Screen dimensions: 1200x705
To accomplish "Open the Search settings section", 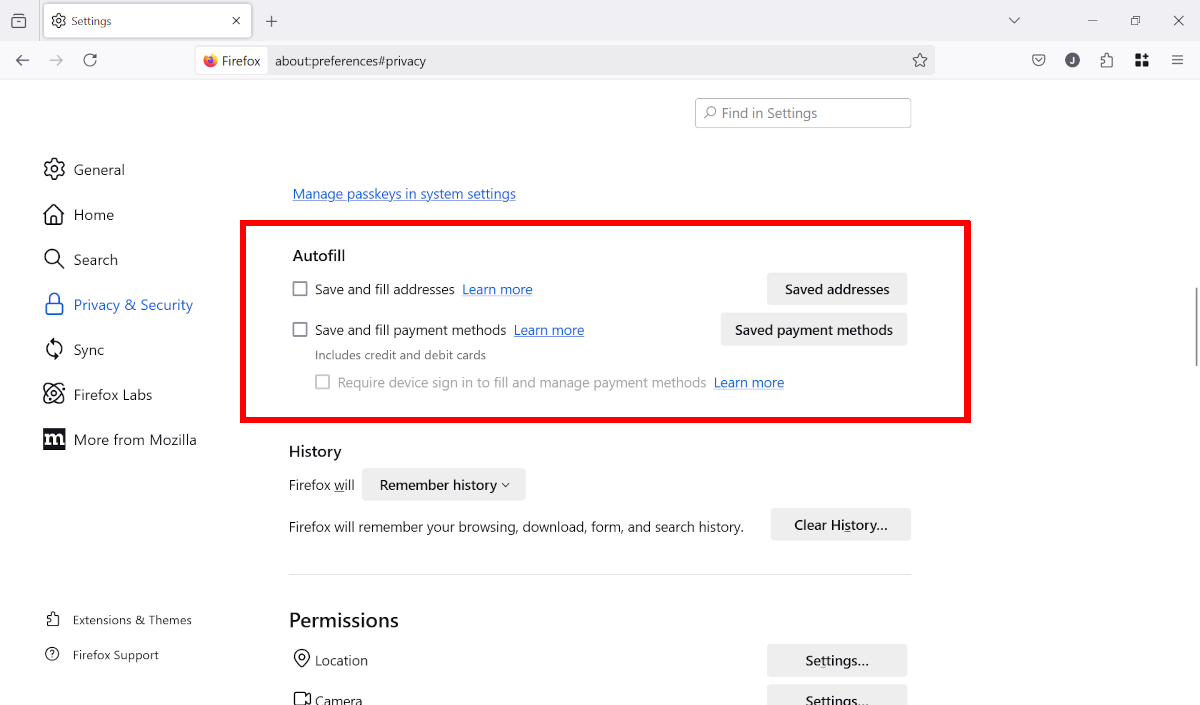I will click(x=96, y=259).
